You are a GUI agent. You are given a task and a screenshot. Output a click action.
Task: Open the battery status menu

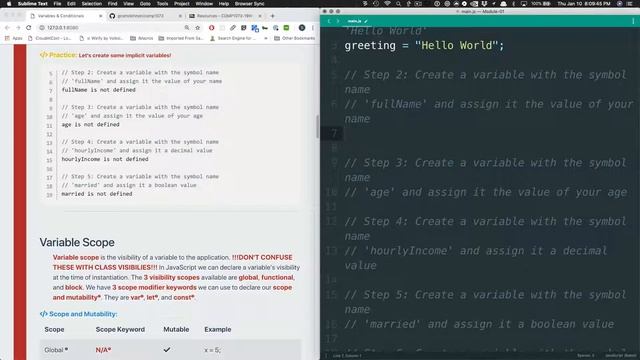[542, 4]
